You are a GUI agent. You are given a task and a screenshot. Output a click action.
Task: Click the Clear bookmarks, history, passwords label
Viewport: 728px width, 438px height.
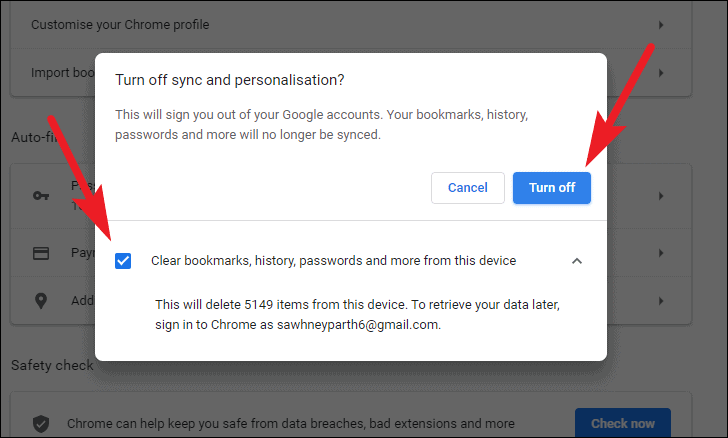333,261
